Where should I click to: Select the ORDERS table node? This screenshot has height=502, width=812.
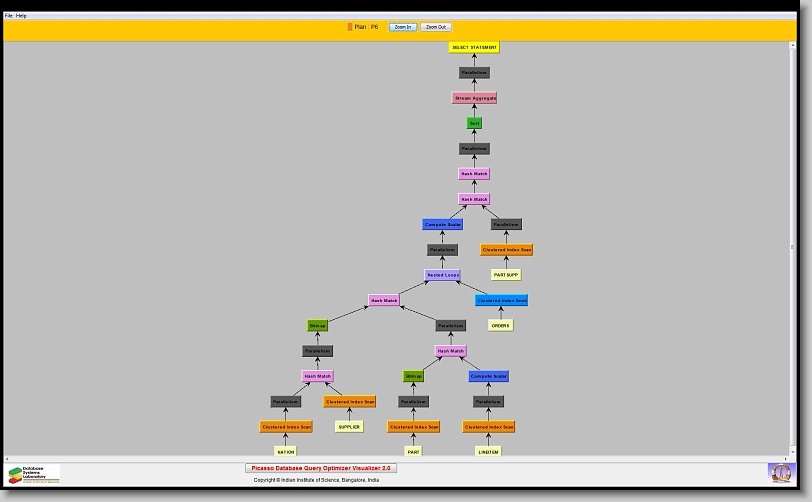point(501,325)
